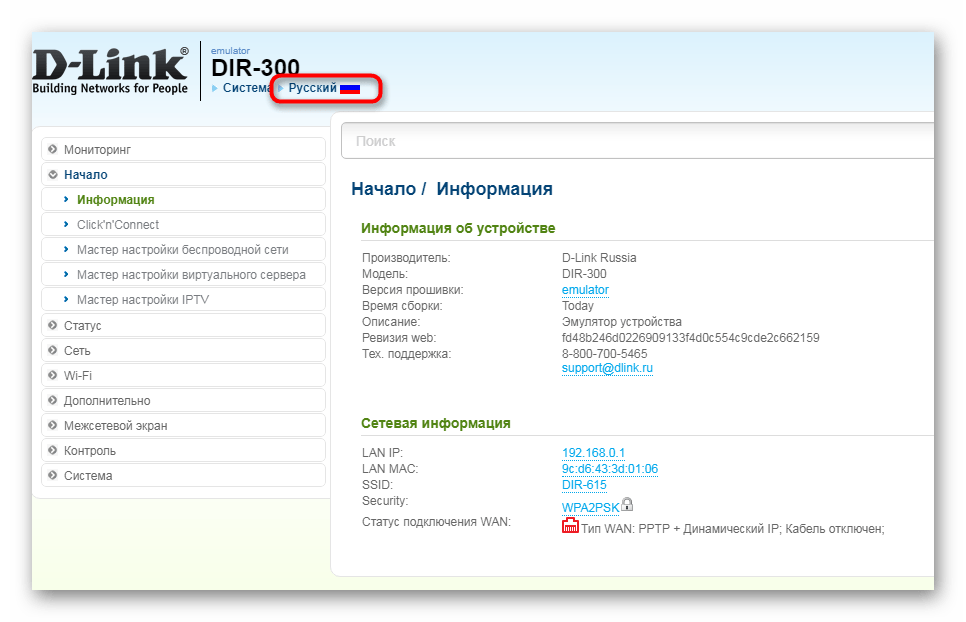
Task: Expand the Контроль menu section
Action: tap(184, 450)
